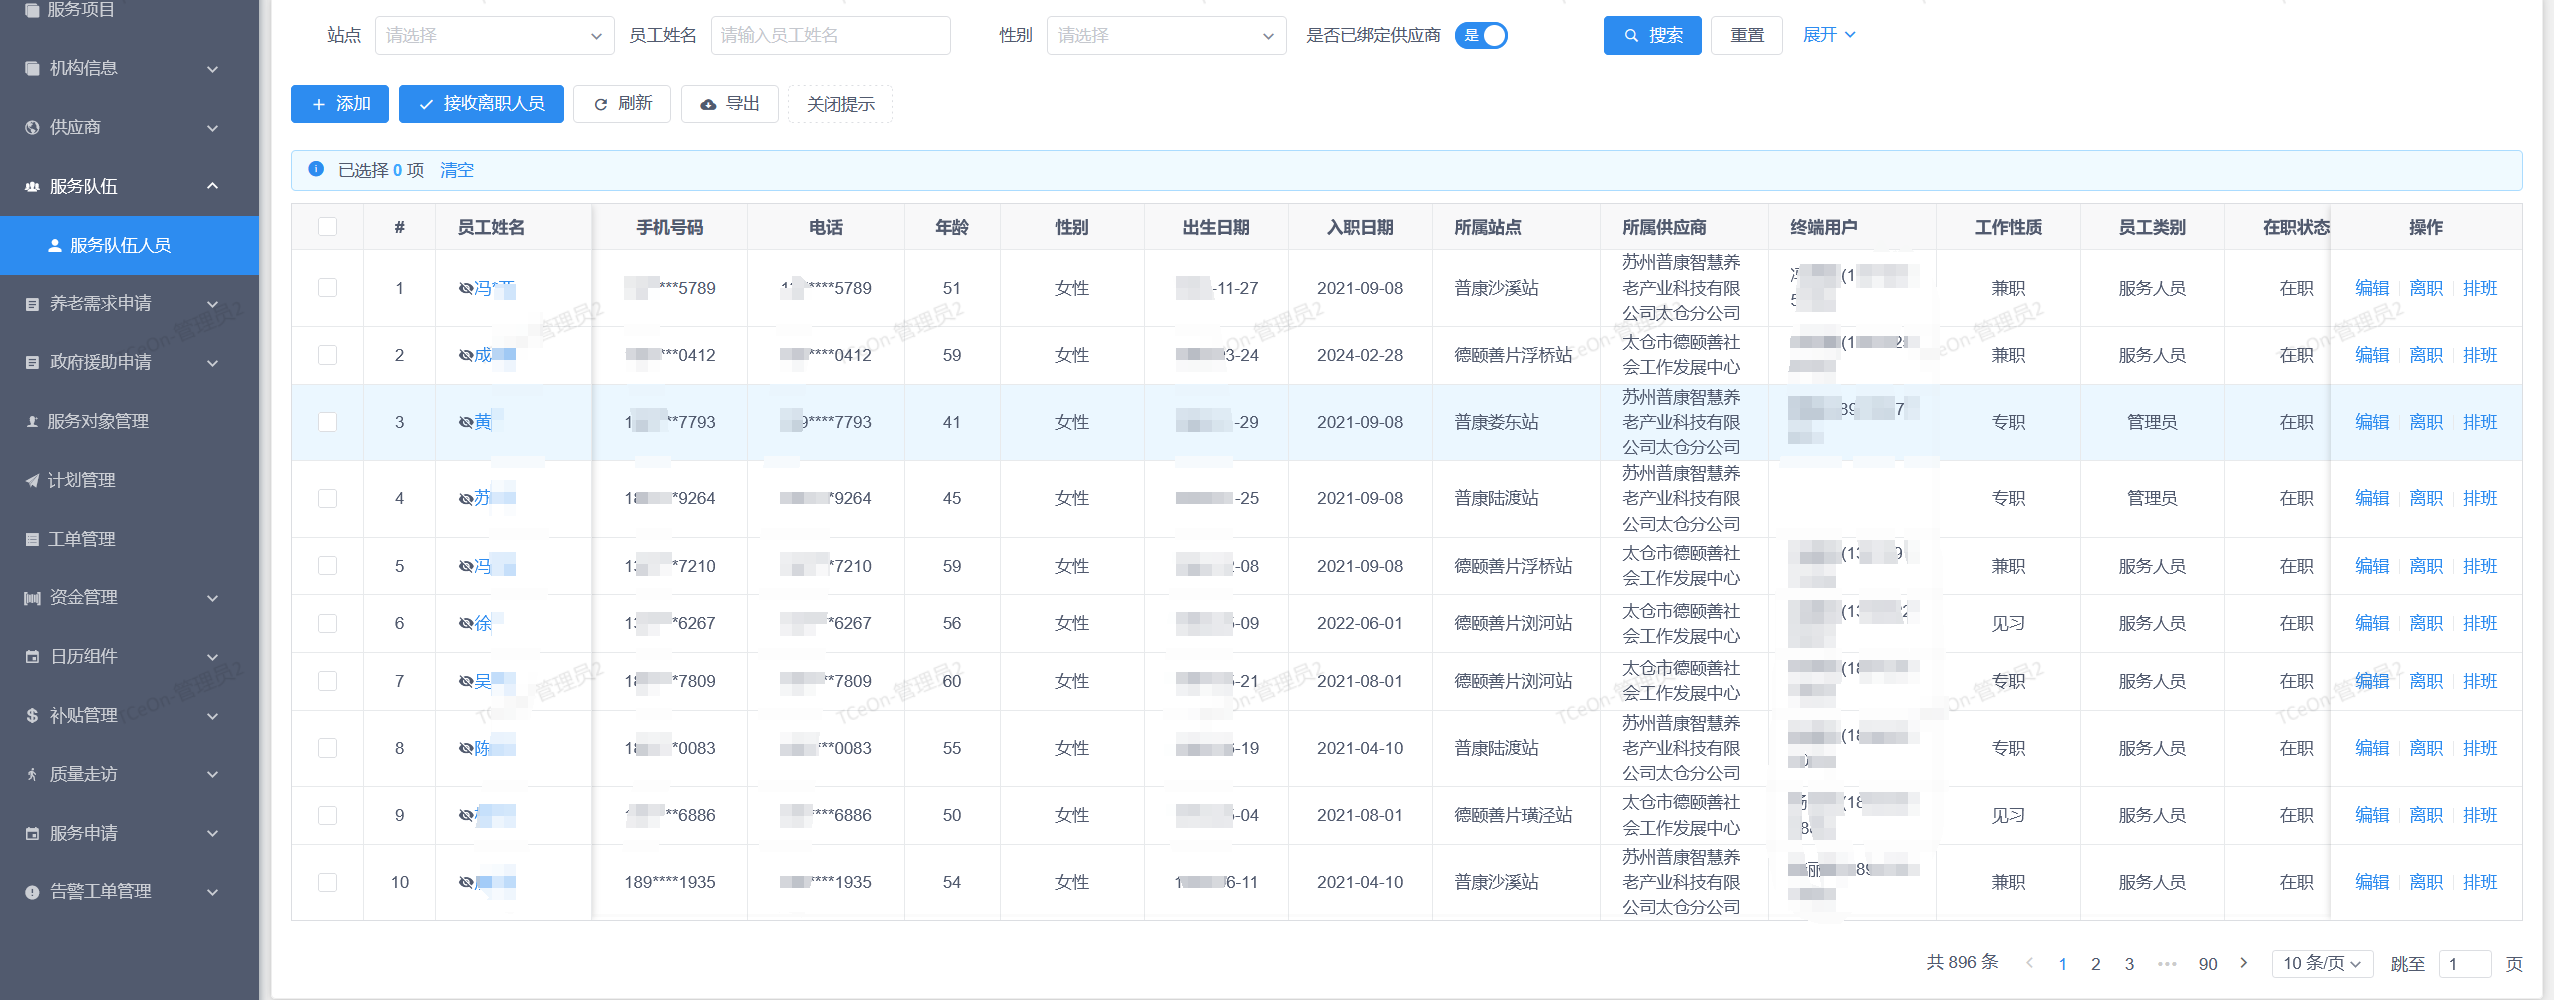
Task: Click the 养老需求申请 form icon
Action: (x=32, y=303)
